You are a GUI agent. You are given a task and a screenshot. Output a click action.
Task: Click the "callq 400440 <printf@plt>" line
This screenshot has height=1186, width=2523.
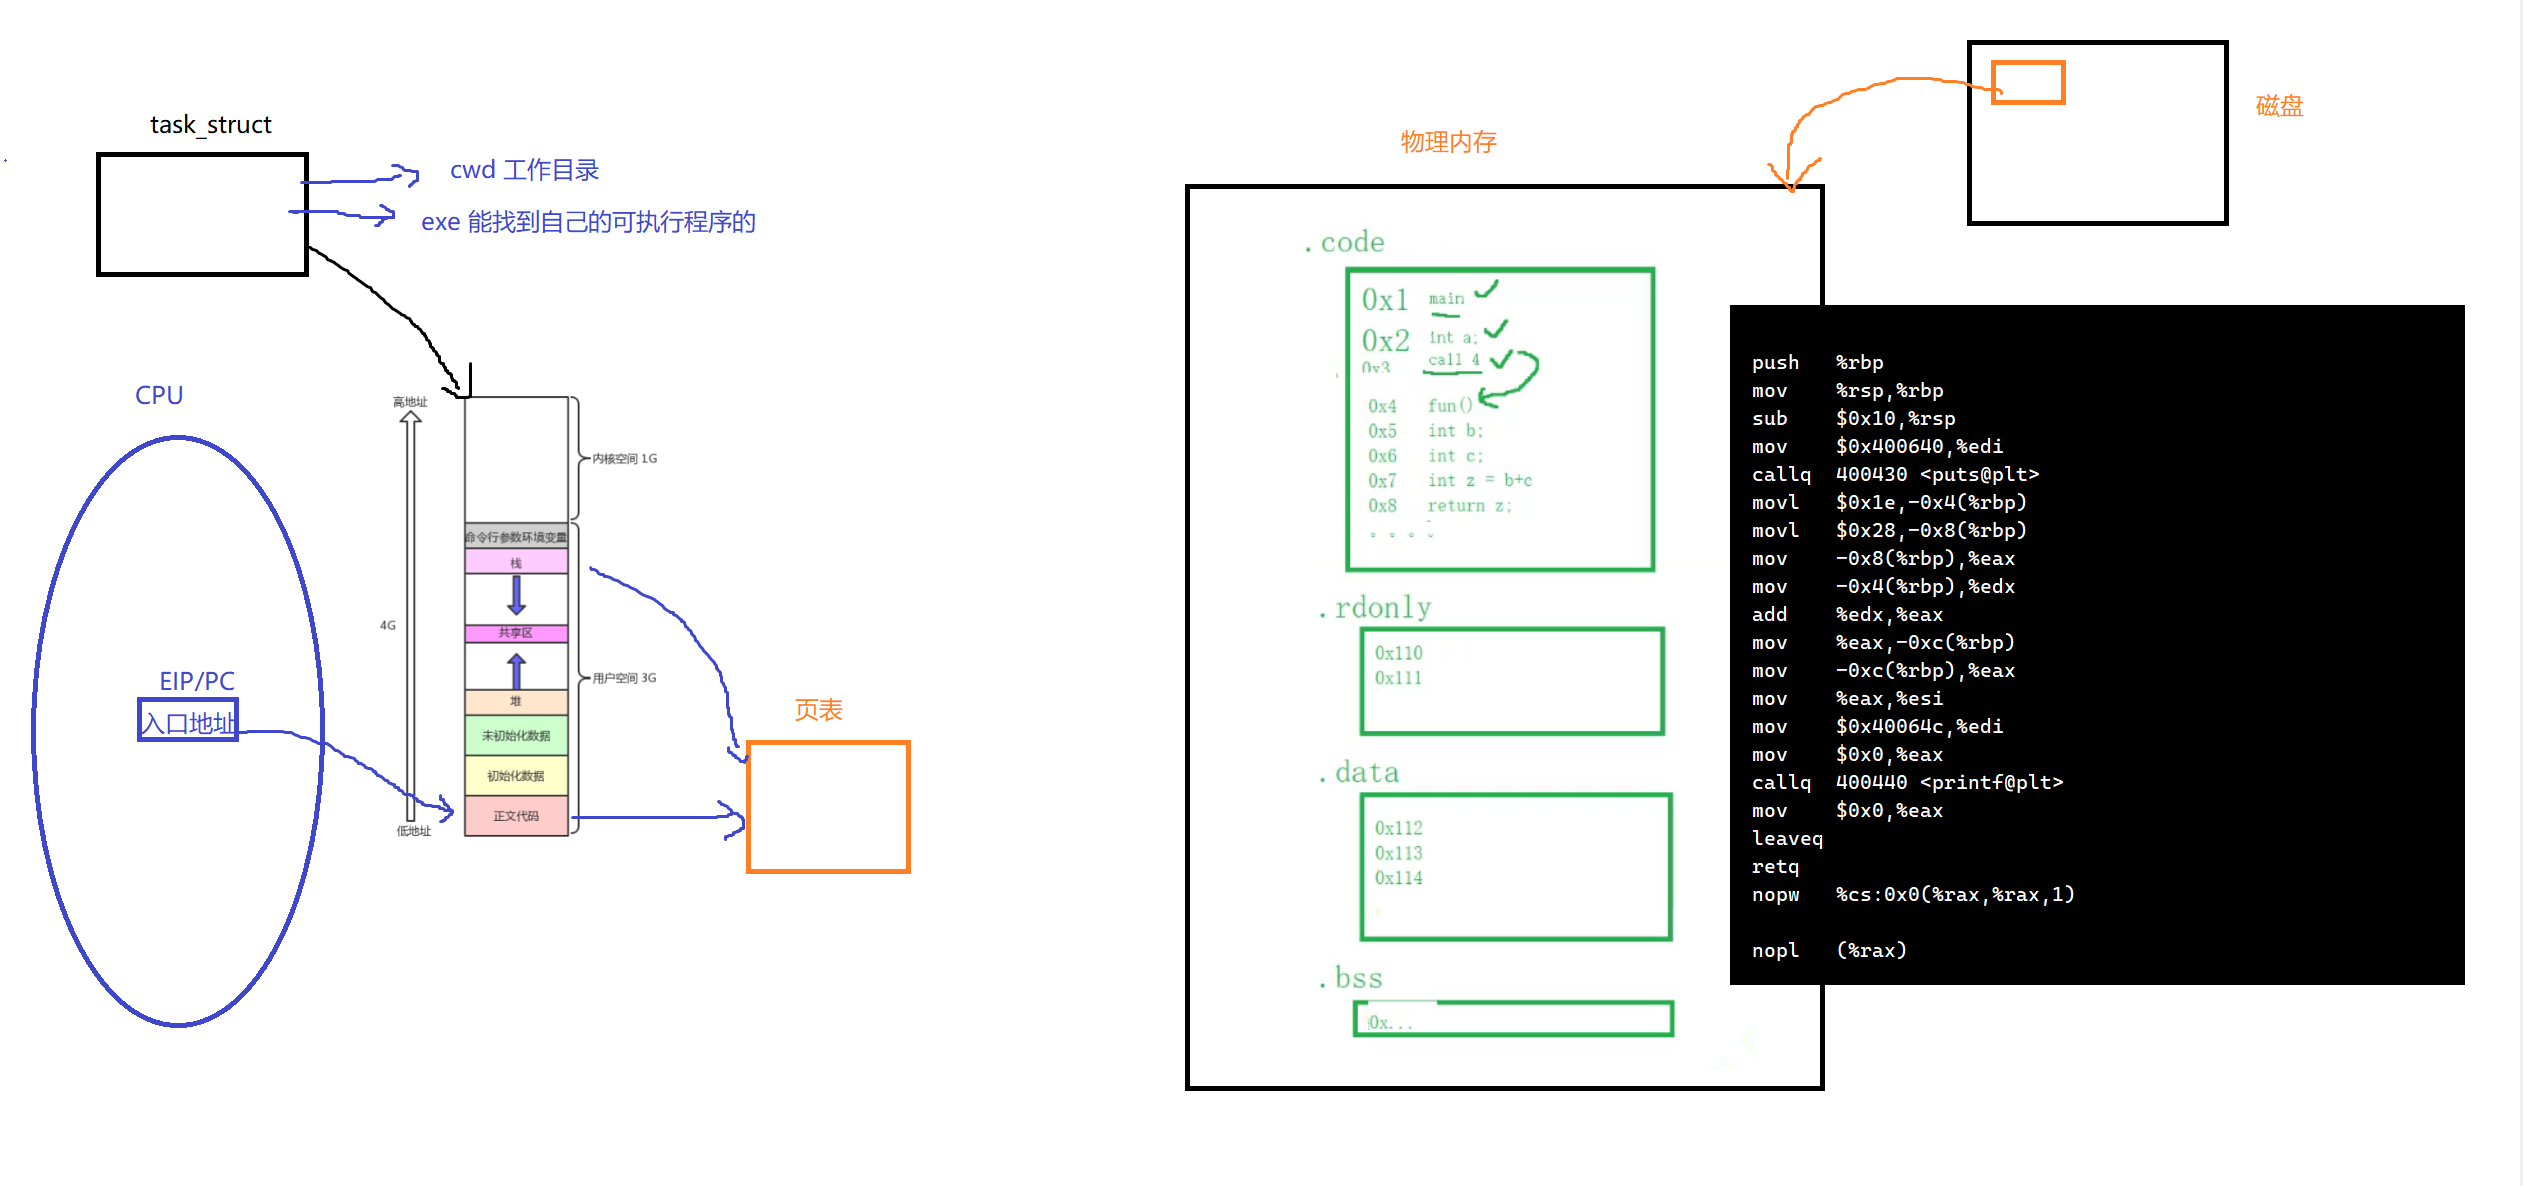(1907, 783)
